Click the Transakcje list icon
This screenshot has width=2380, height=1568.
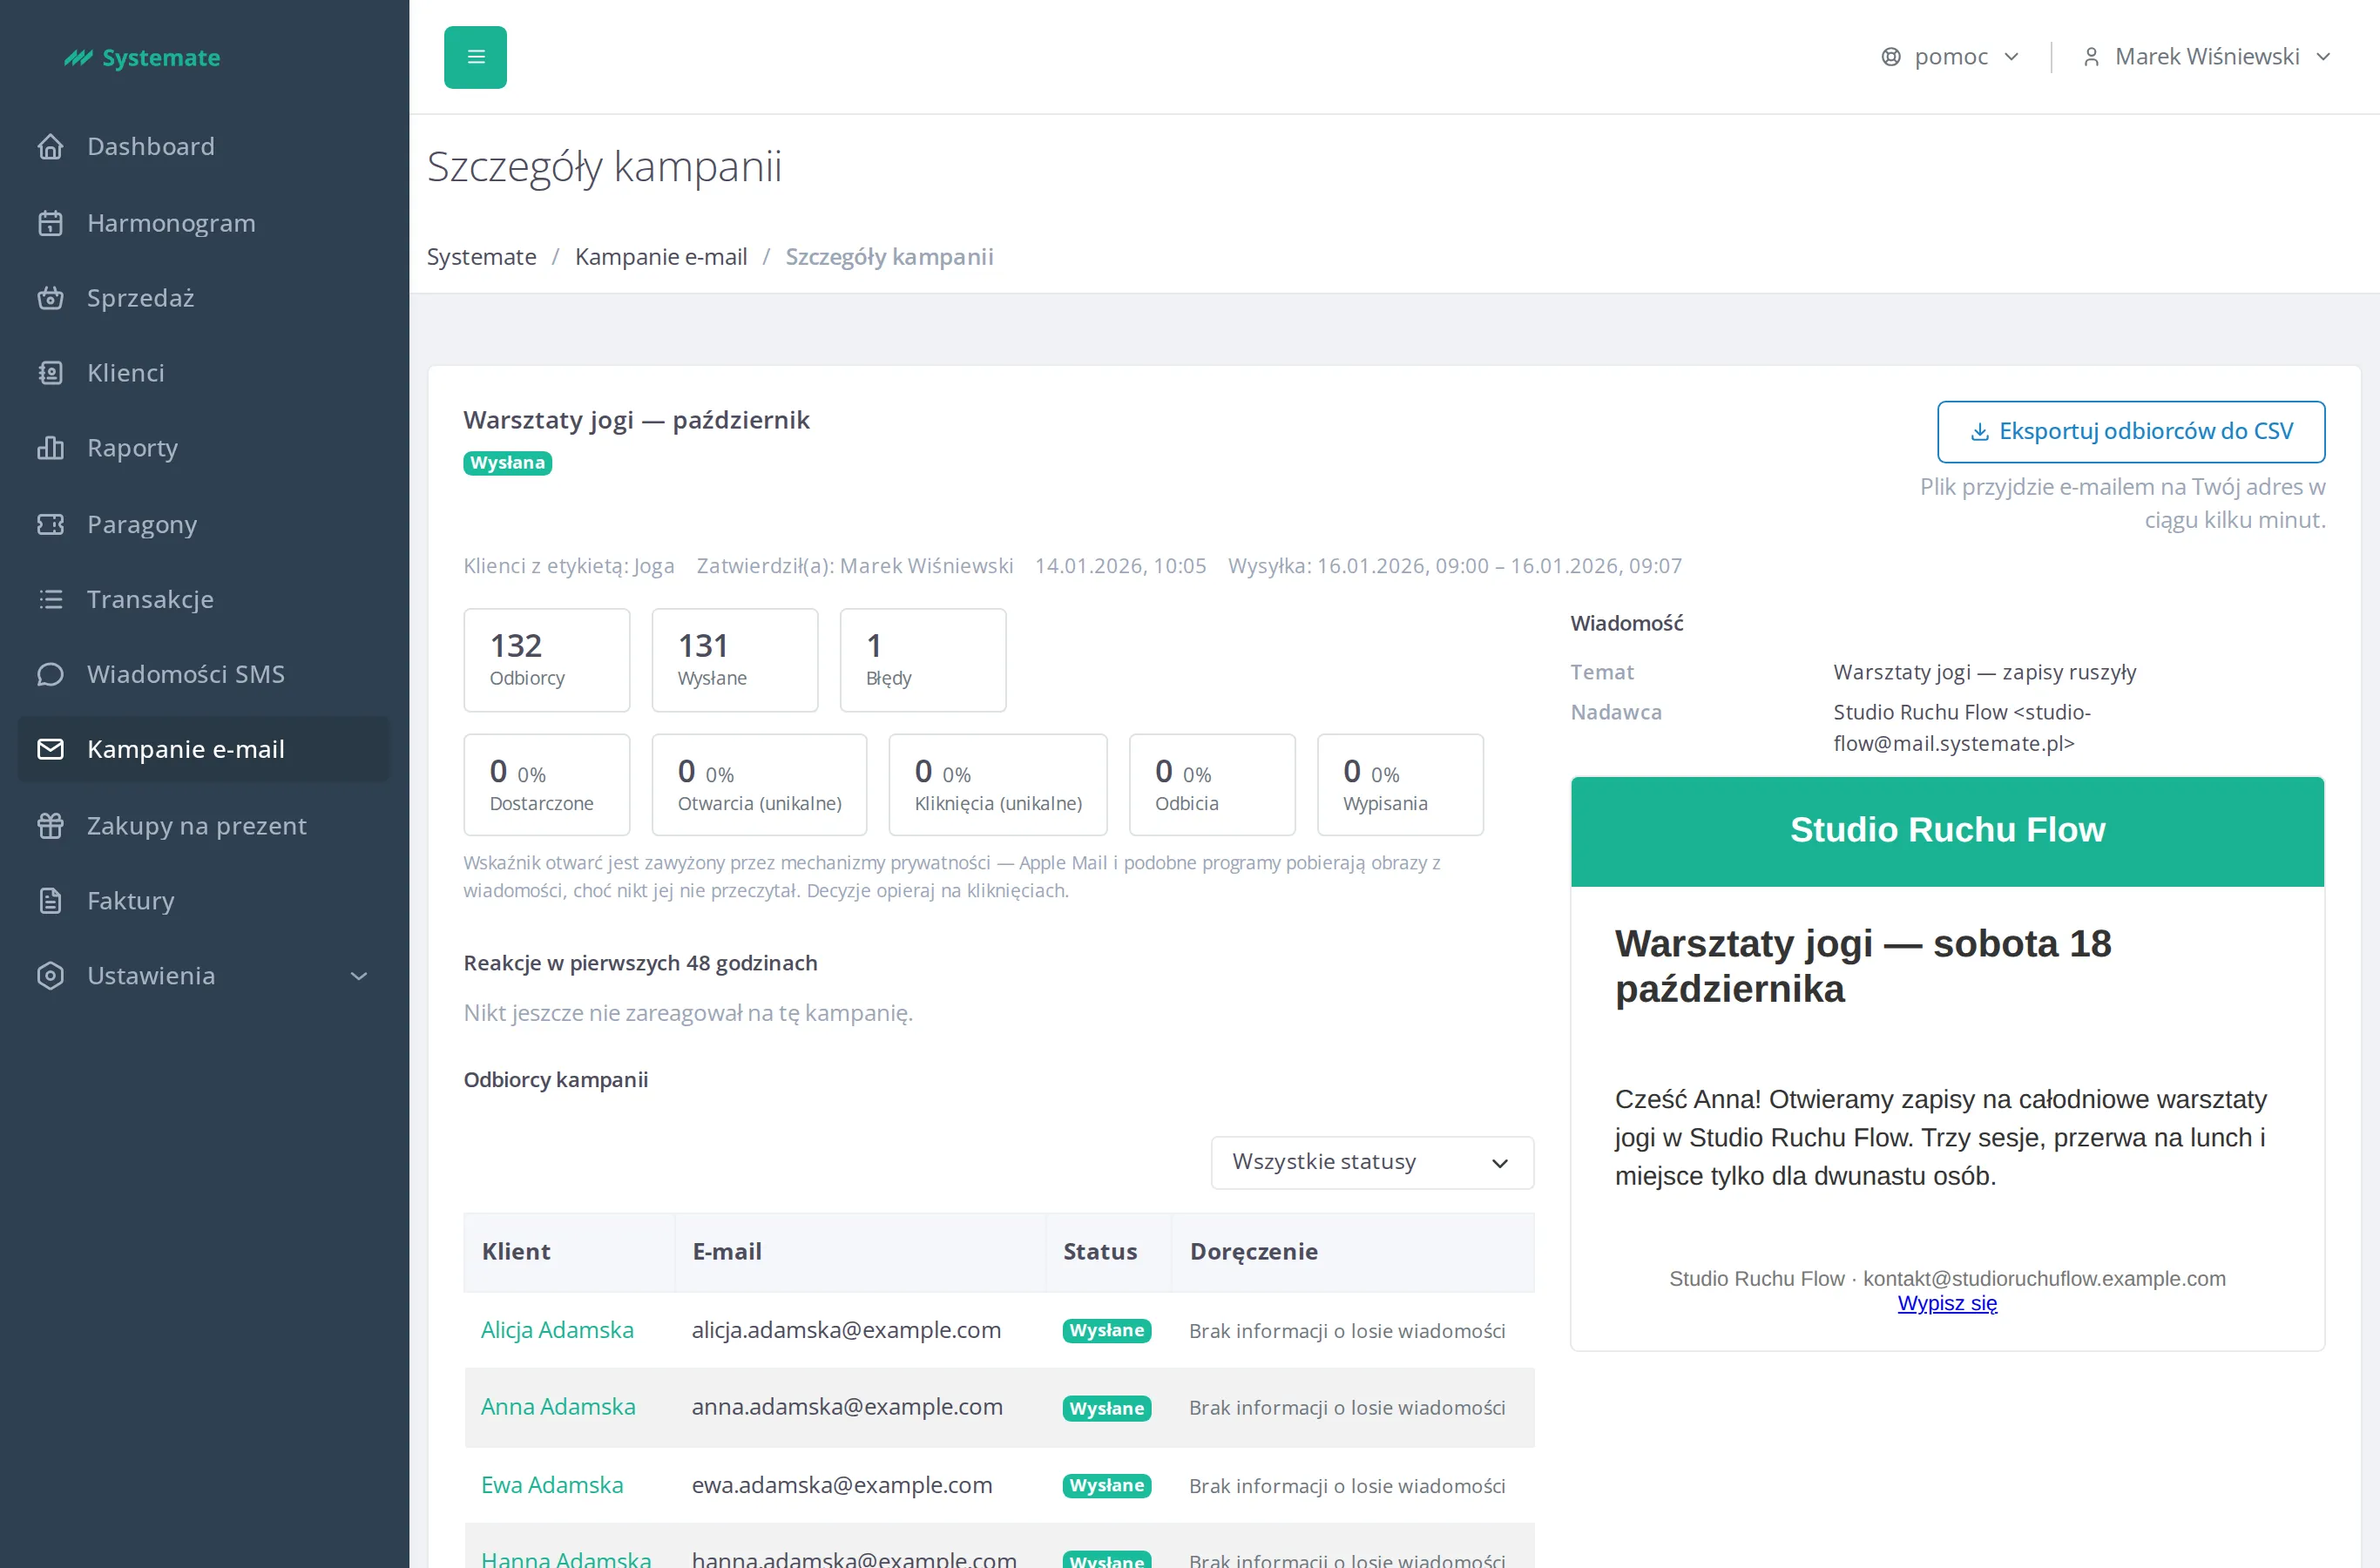coord(50,599)
